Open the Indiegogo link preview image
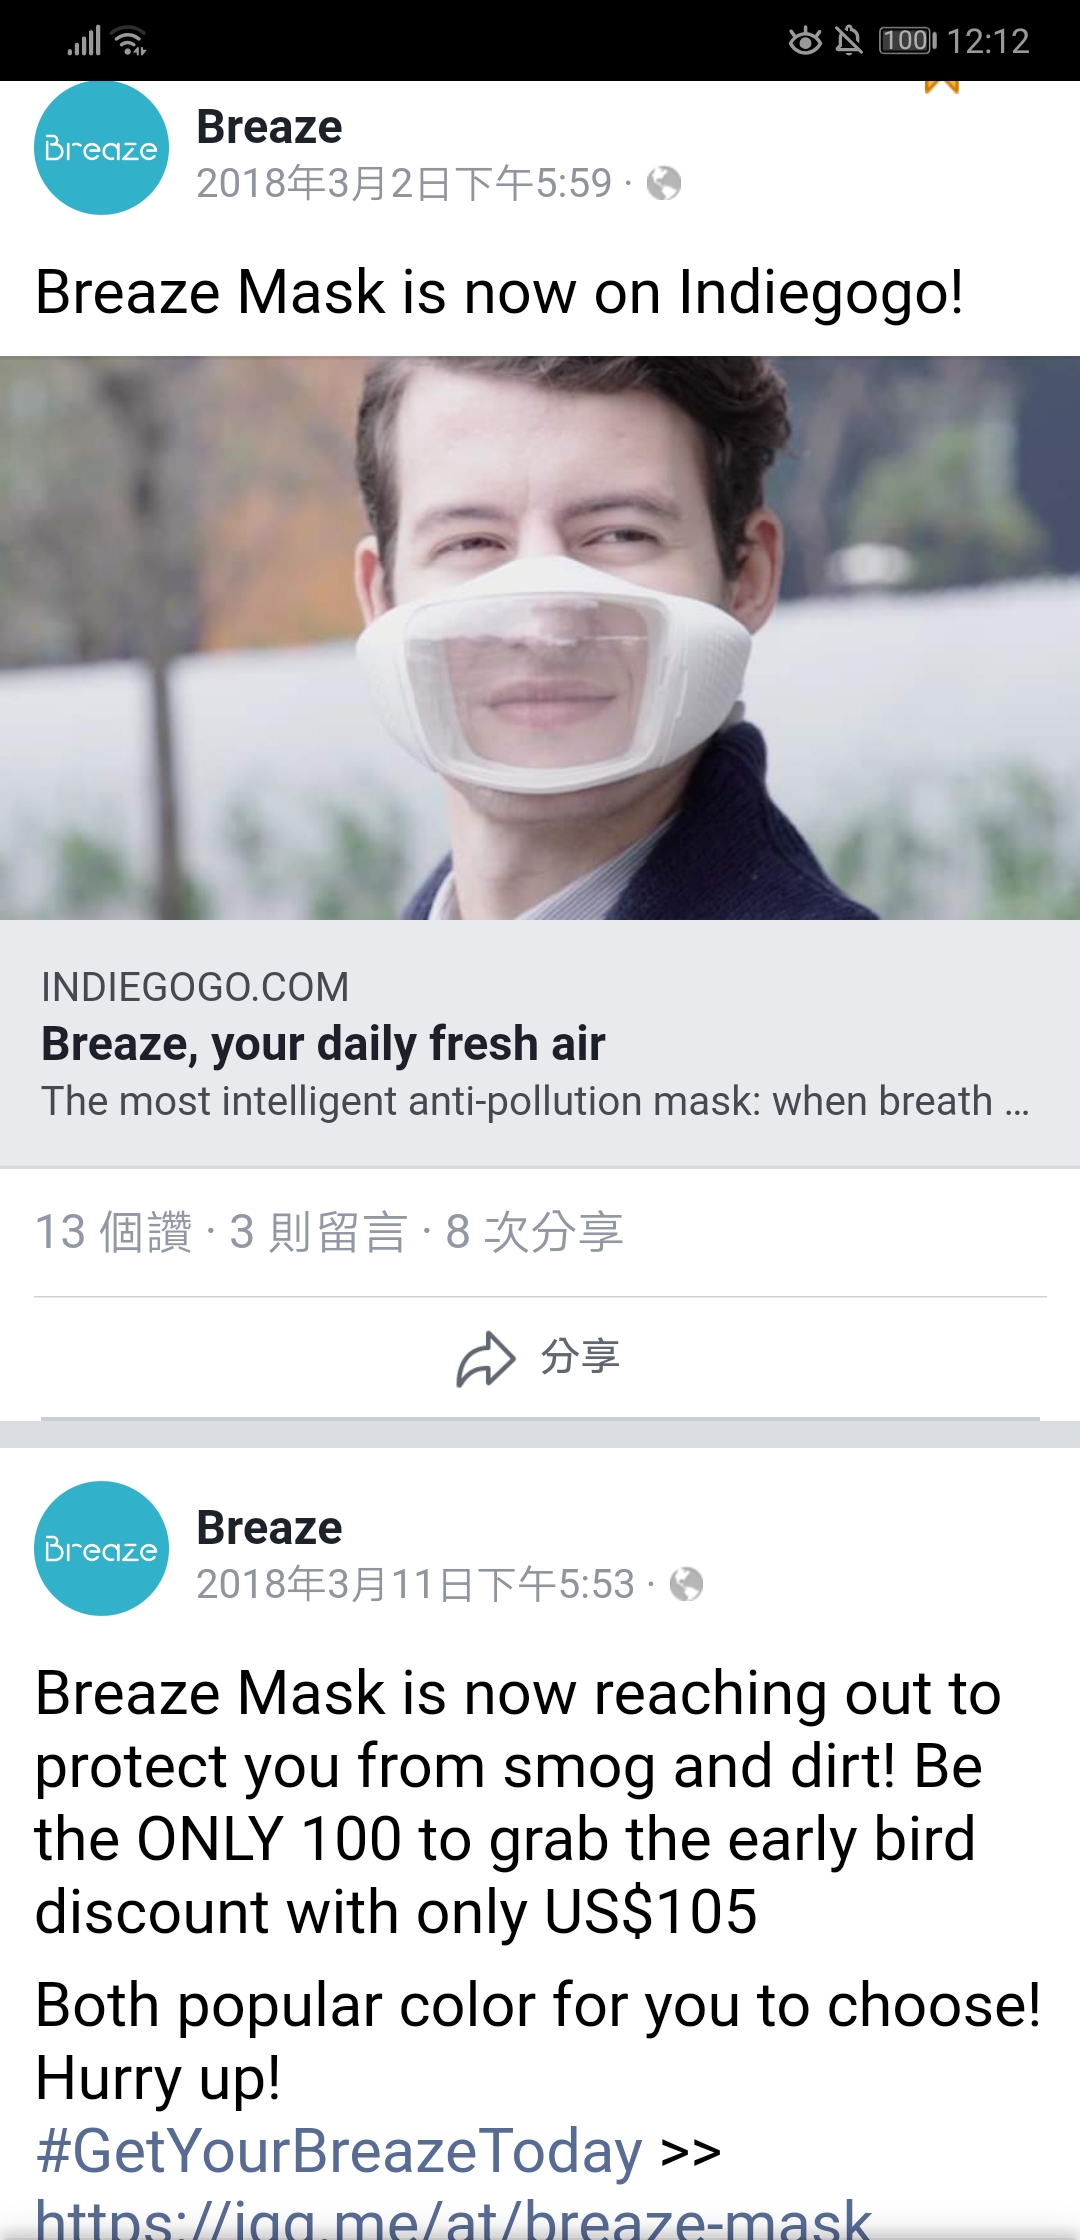This screenshot has width=1080, height=2240. click(x=540, y=638)
